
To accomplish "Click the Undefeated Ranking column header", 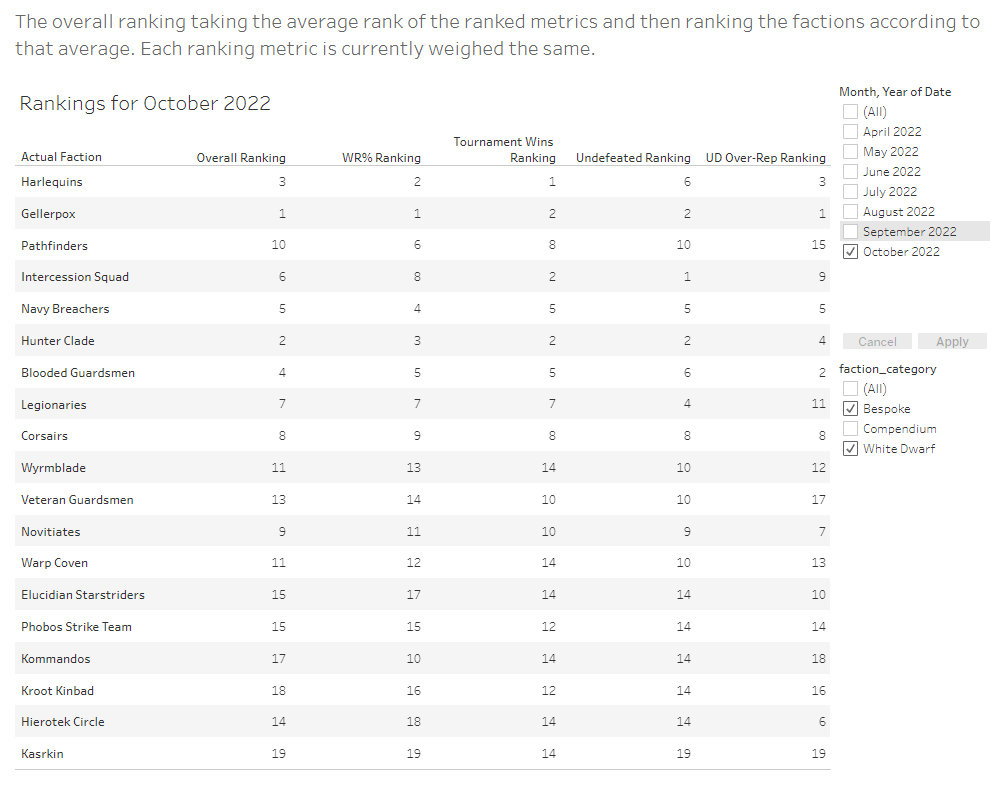I will click(633, 158).
